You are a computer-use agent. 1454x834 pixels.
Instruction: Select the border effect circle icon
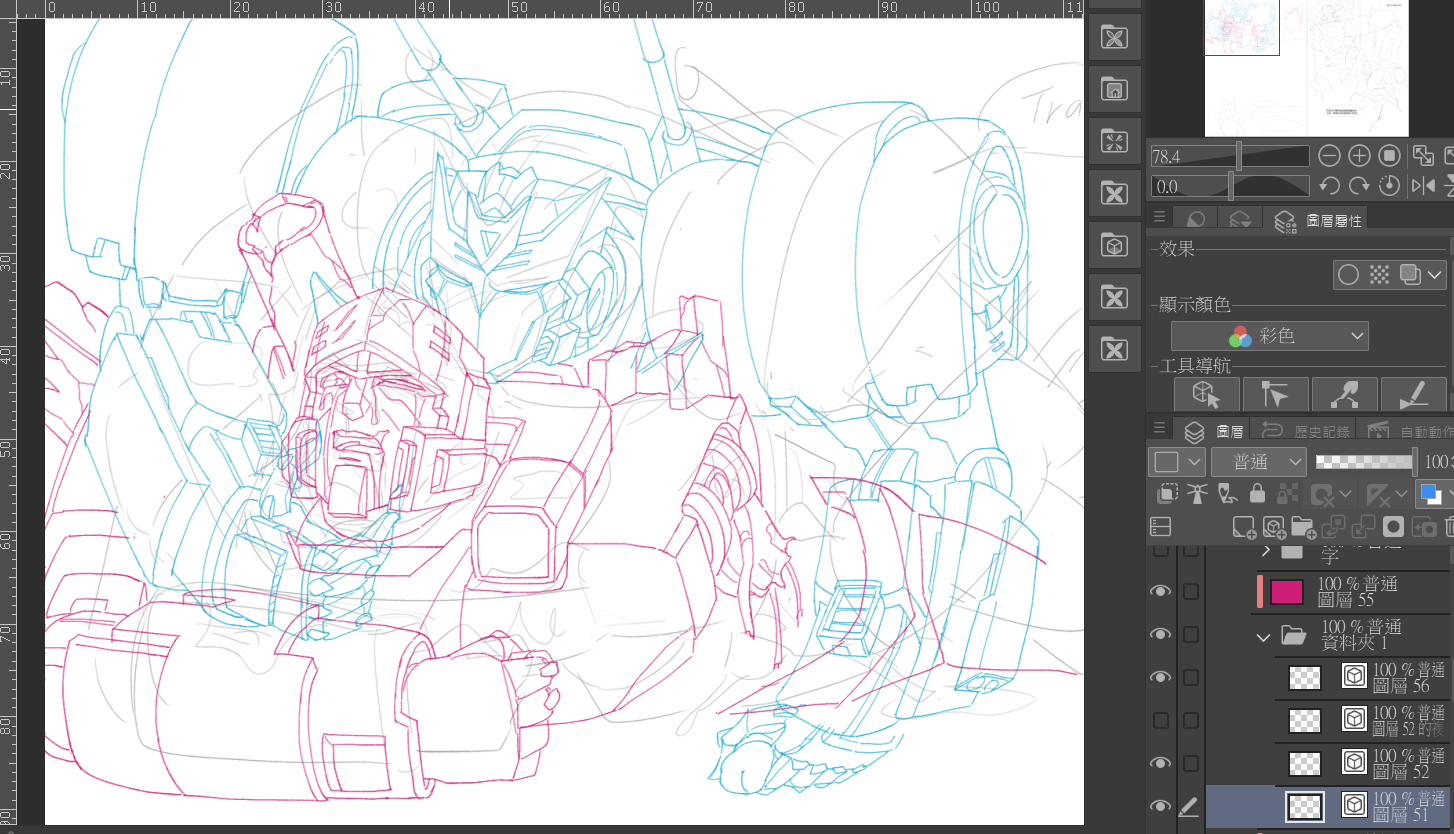tap(1348, 274)
